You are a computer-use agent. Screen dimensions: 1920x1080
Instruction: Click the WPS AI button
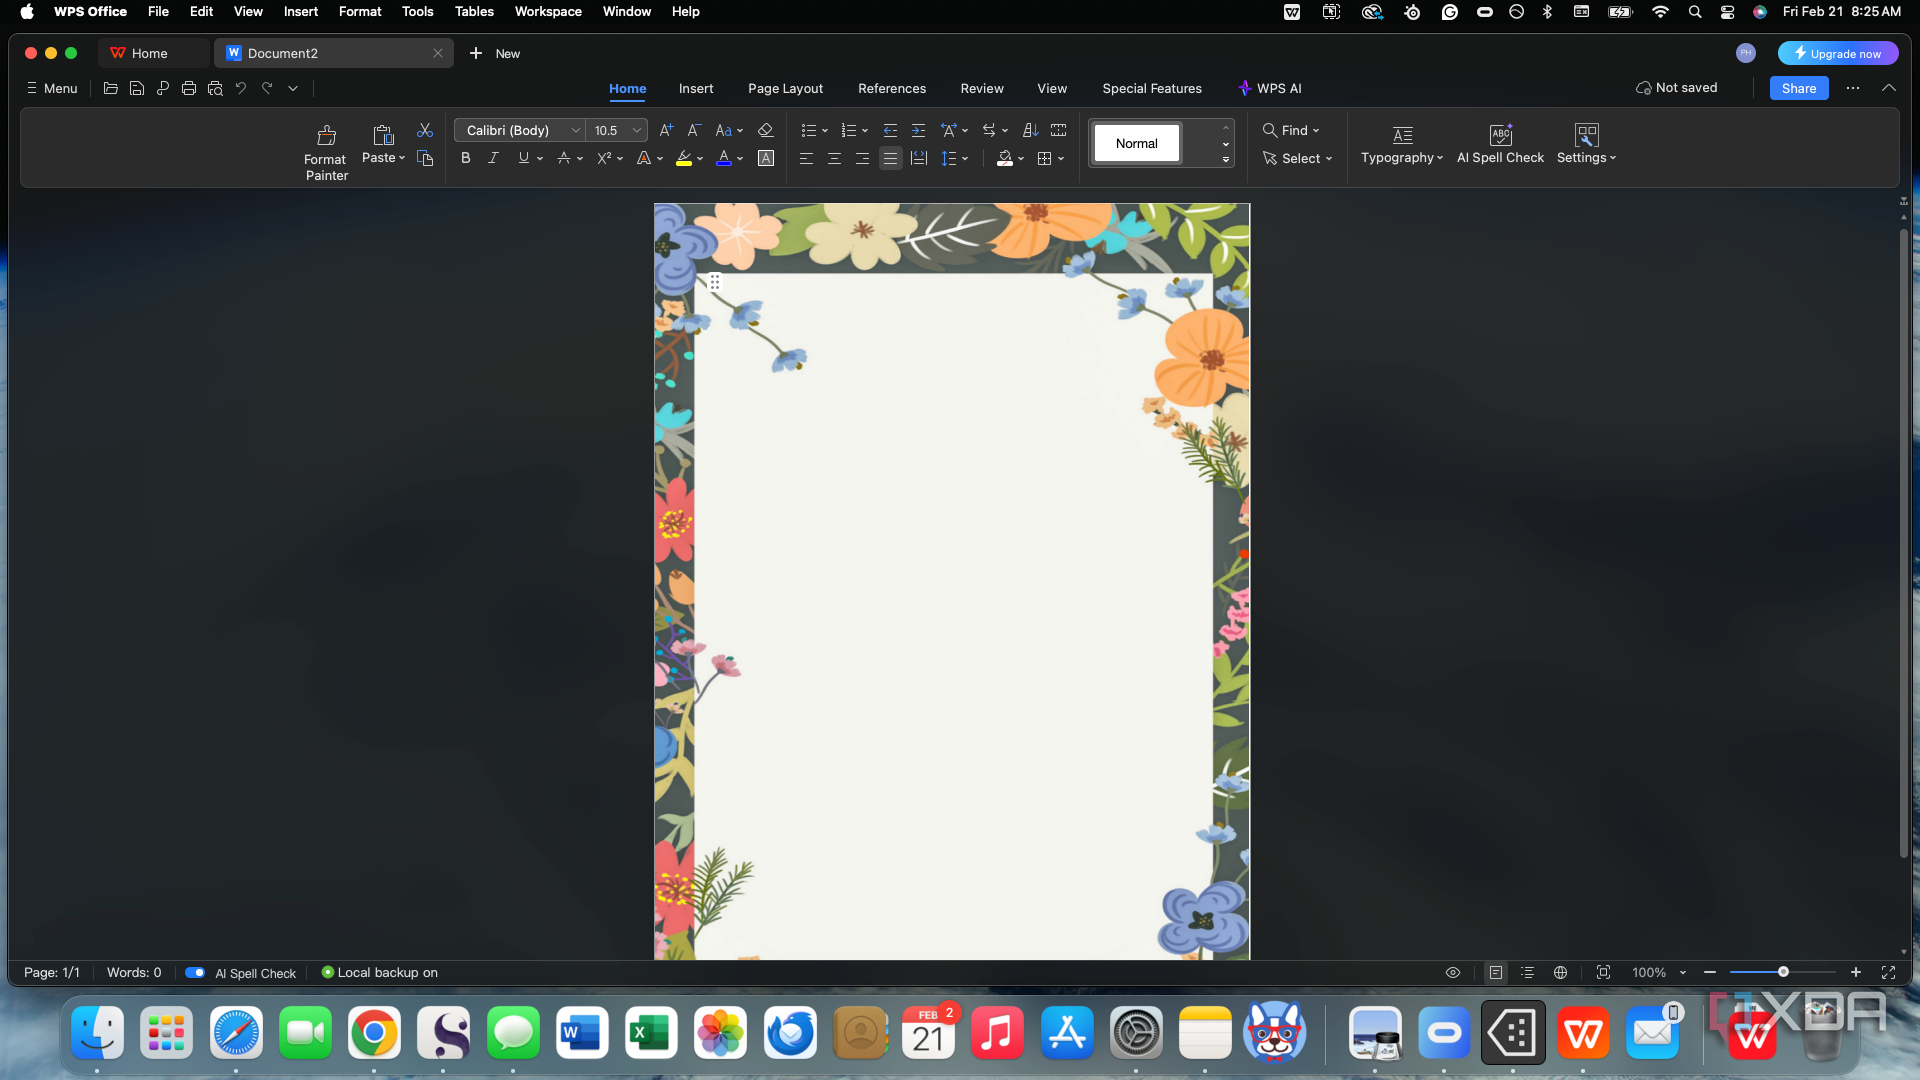coord(1269,88)
